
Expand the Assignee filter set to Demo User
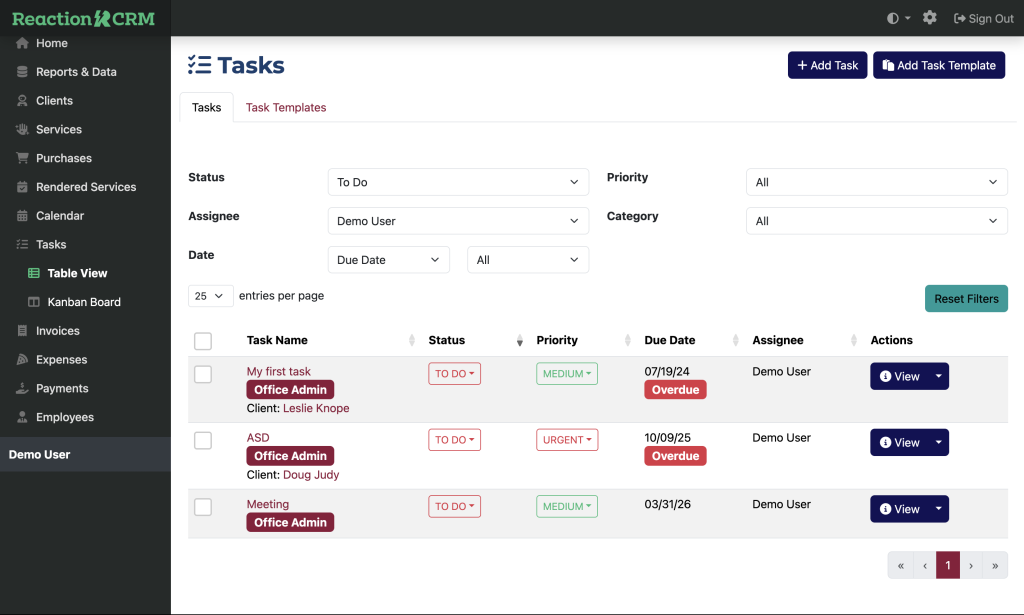(x=458, y=221)
